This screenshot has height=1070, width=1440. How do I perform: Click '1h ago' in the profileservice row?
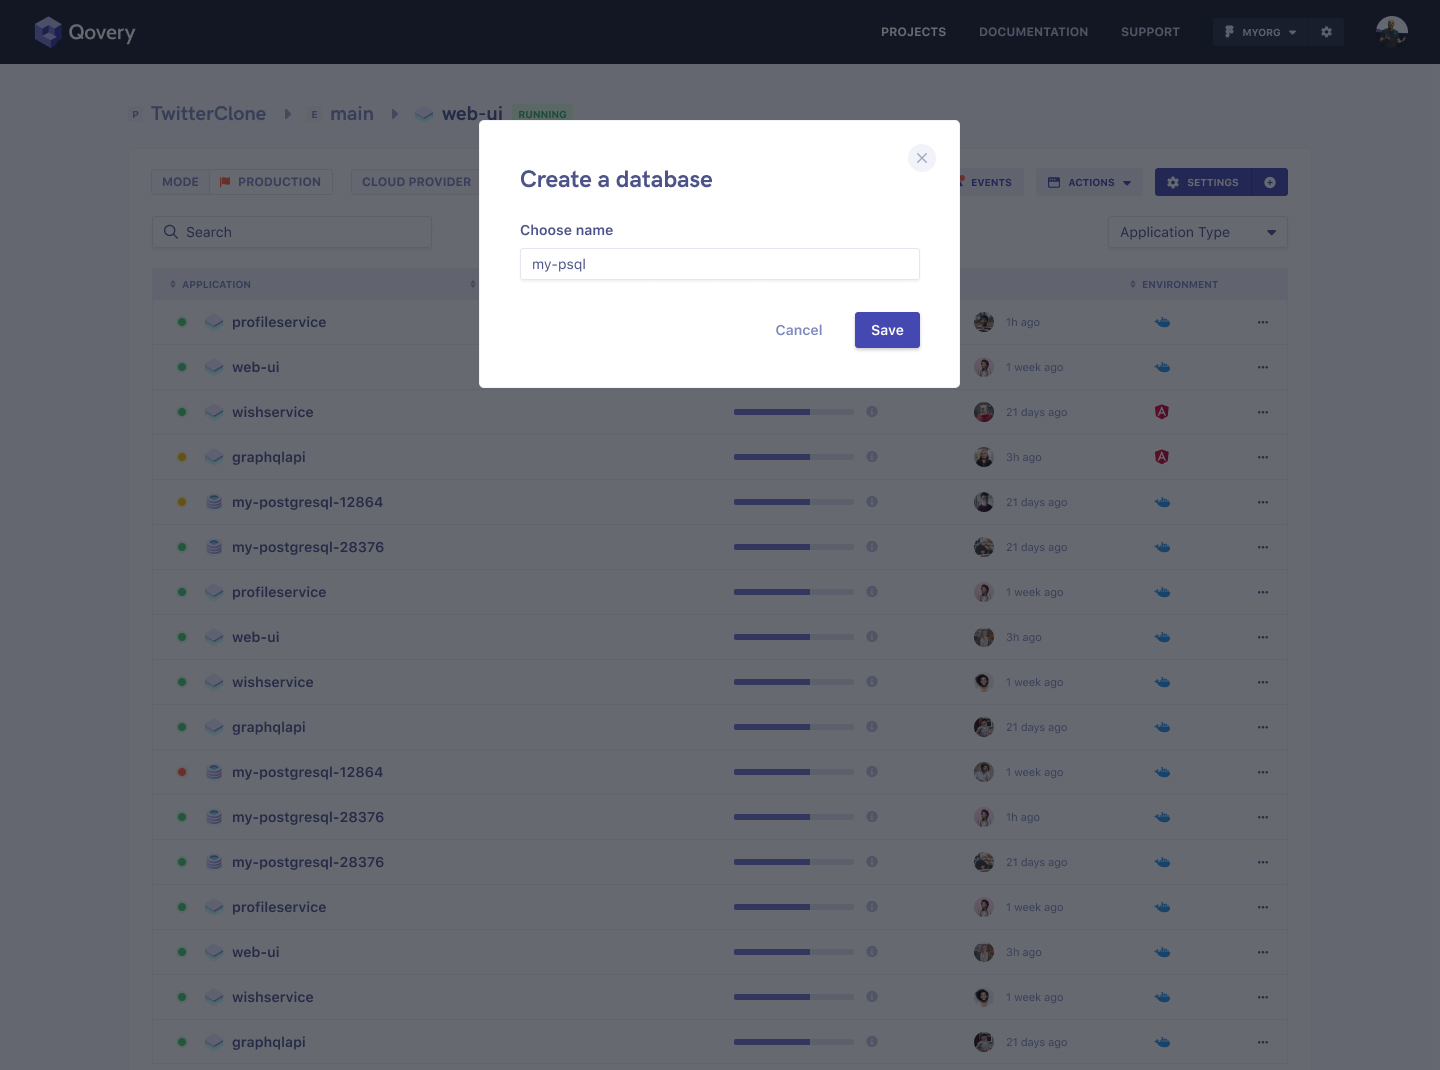pos(1023,322)
